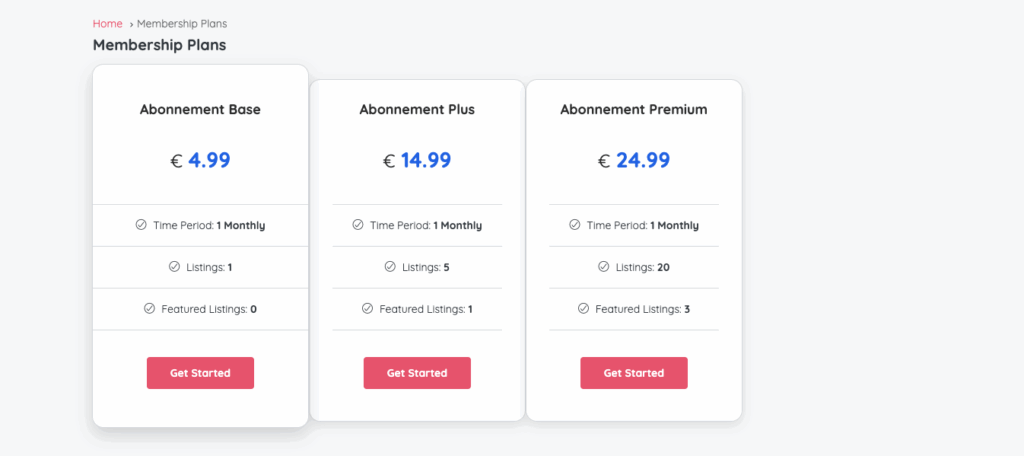Click the checkmark icon beside Premium Listings: 20
This screenshot has height=456, width=1024.
pos(604,267)
